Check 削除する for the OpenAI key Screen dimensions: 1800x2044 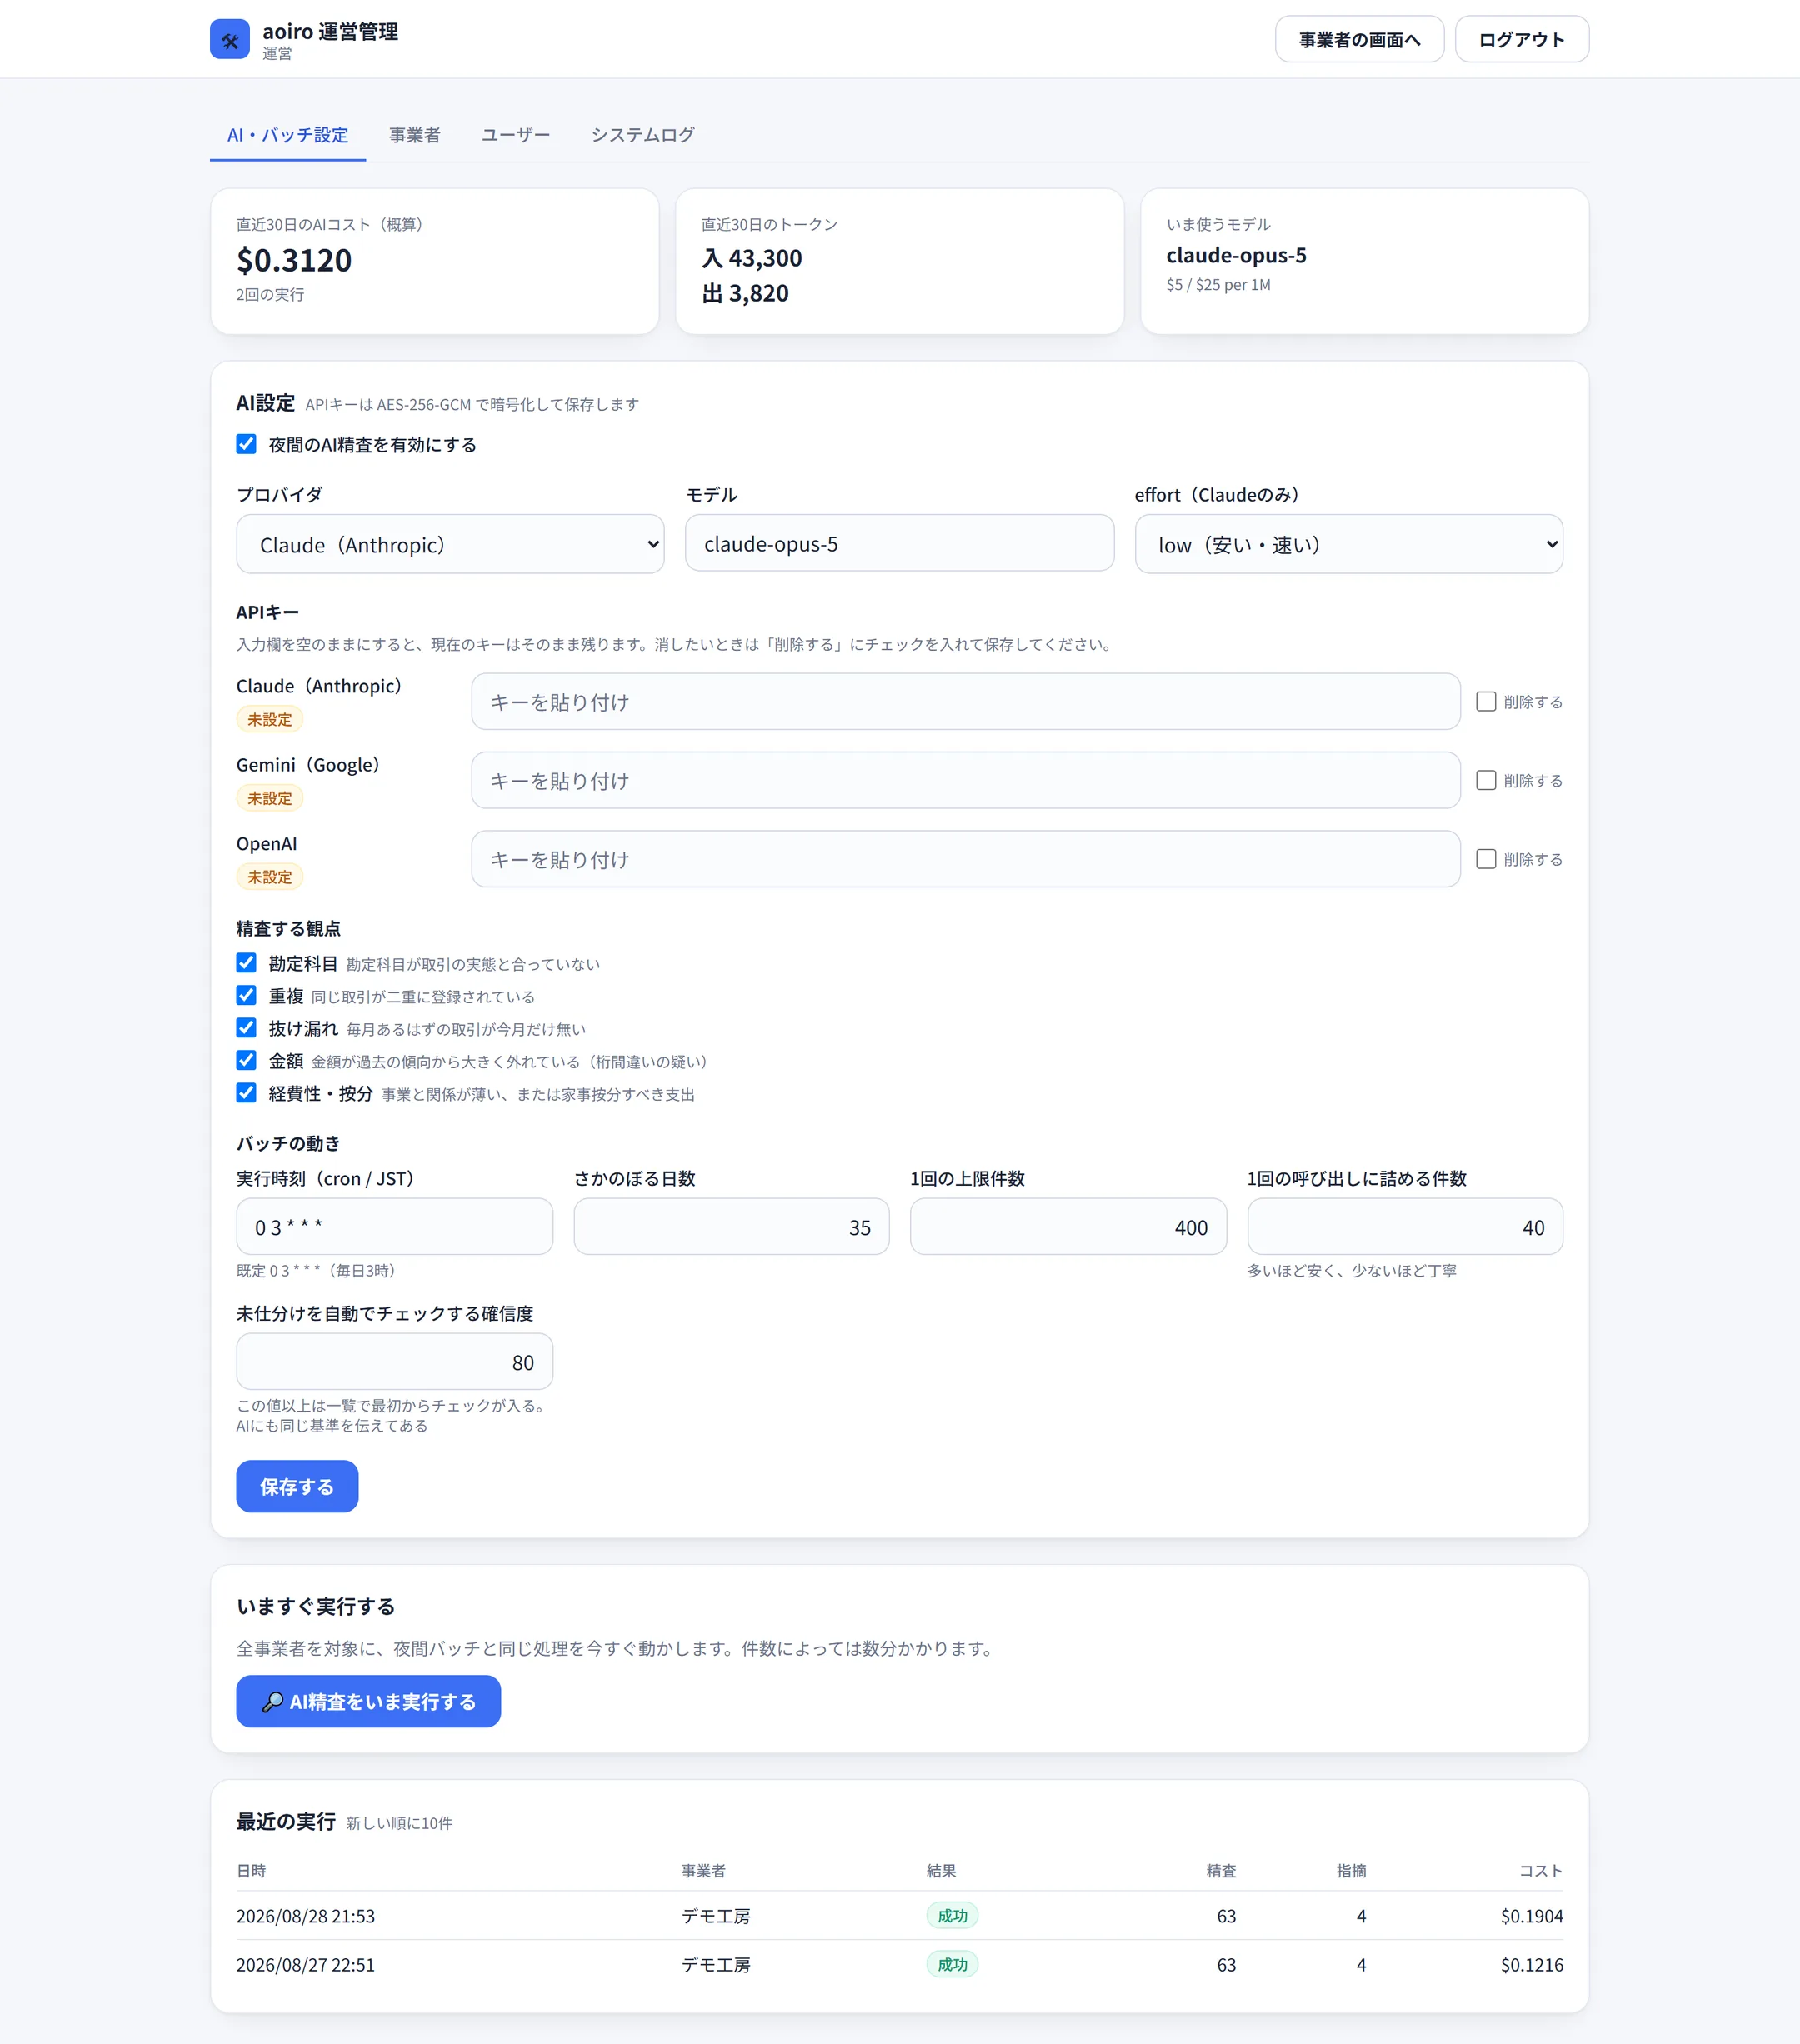coord(1486,859)
